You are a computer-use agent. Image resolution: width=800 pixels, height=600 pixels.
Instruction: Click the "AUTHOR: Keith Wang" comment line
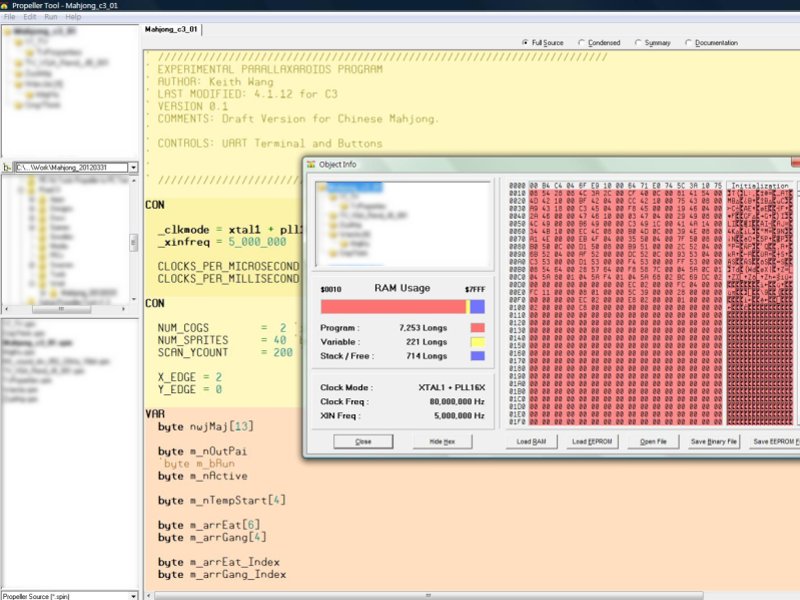click(215, 82)
